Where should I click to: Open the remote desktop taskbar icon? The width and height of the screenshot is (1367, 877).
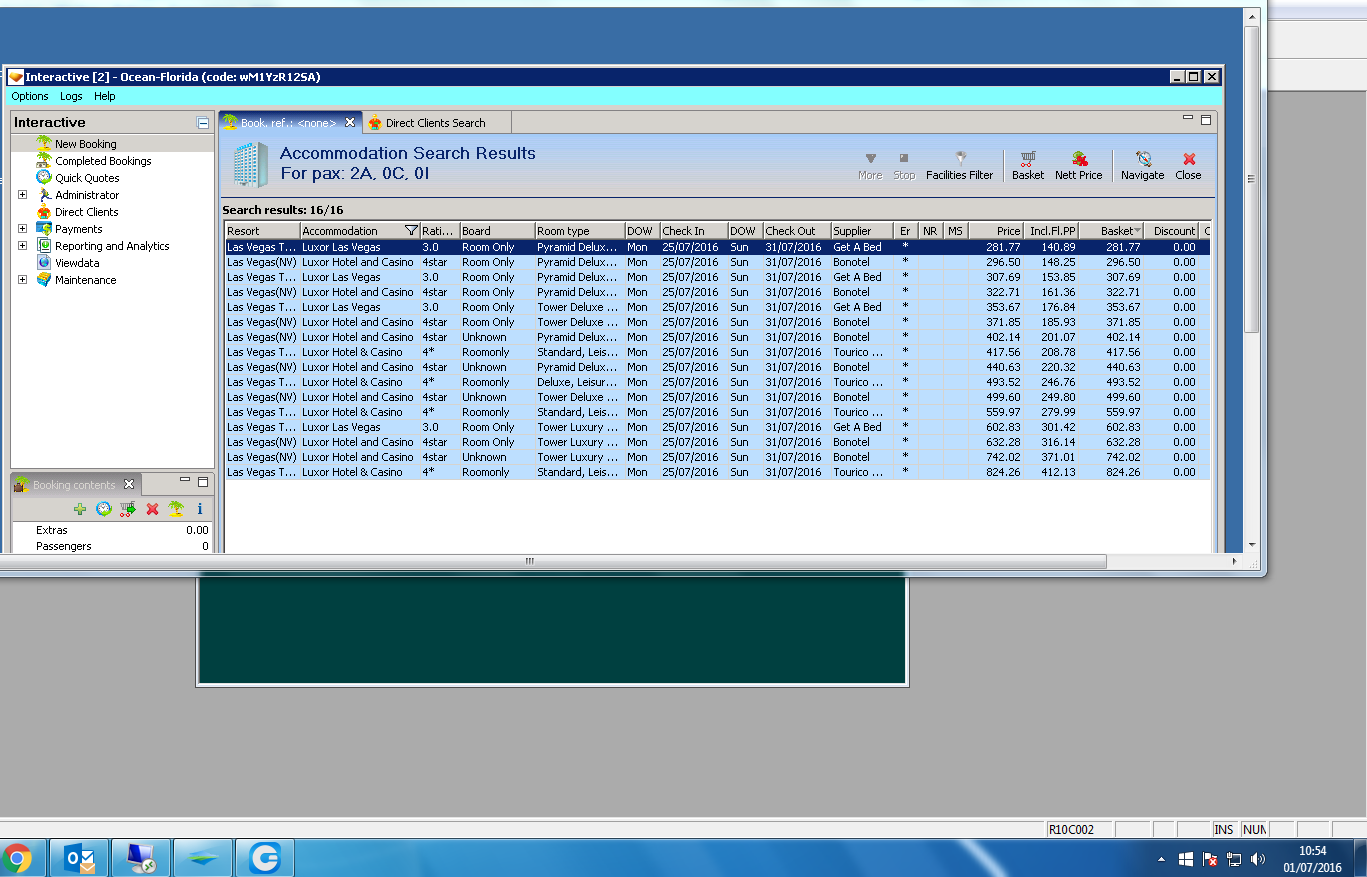coord(141,858)
